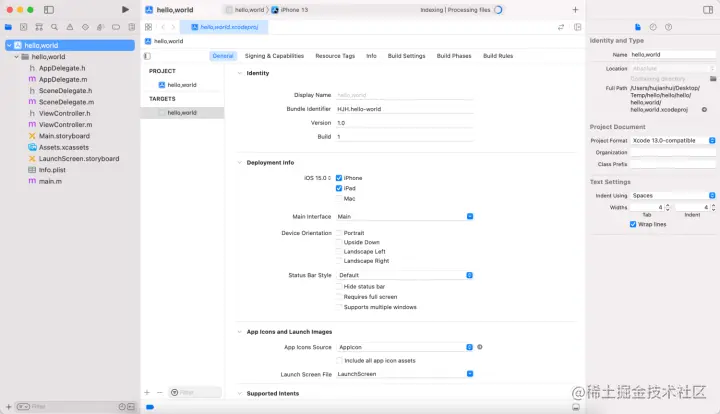The image size is (720, 414).
Task: Open the Main Interface dropdown
Action: [405, 216]
